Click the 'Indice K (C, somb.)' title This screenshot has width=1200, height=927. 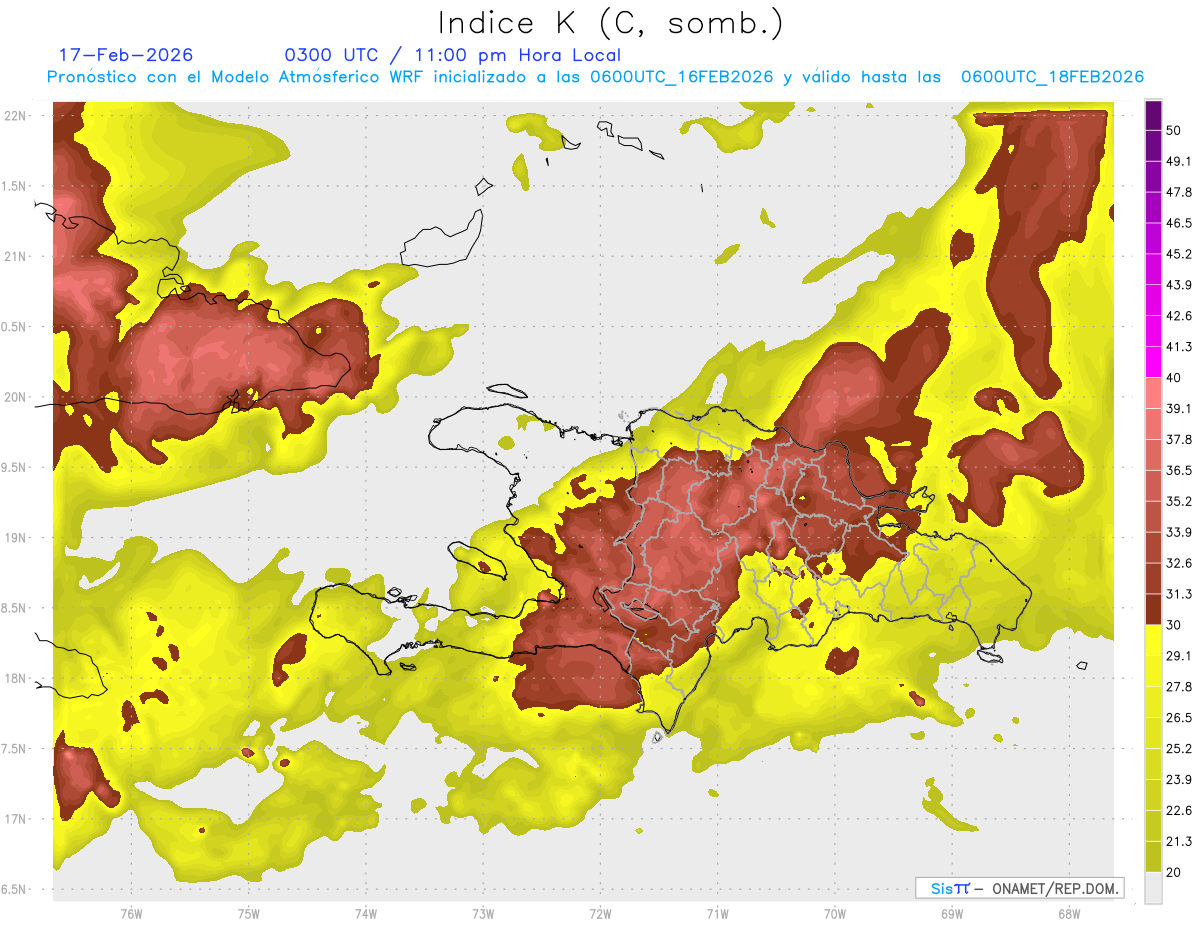pyautogui.click(x=610, y=22)
